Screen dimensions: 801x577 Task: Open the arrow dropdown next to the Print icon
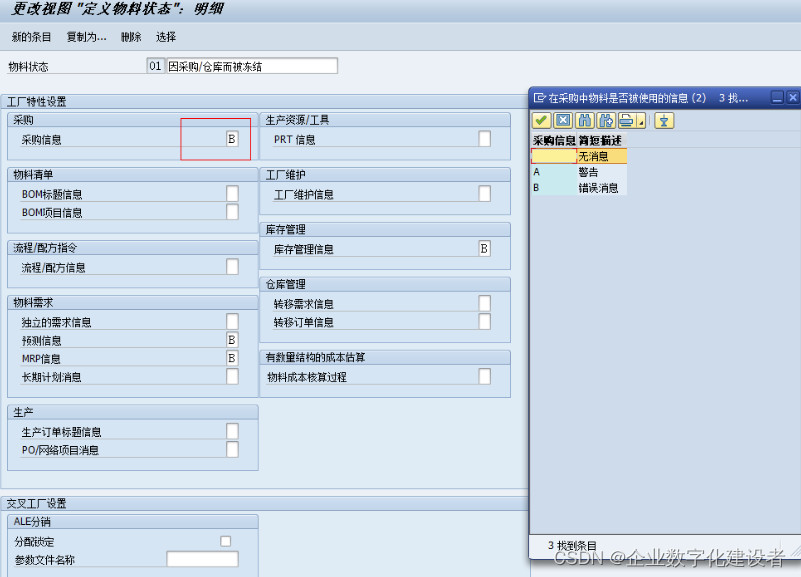click(640, 123)
